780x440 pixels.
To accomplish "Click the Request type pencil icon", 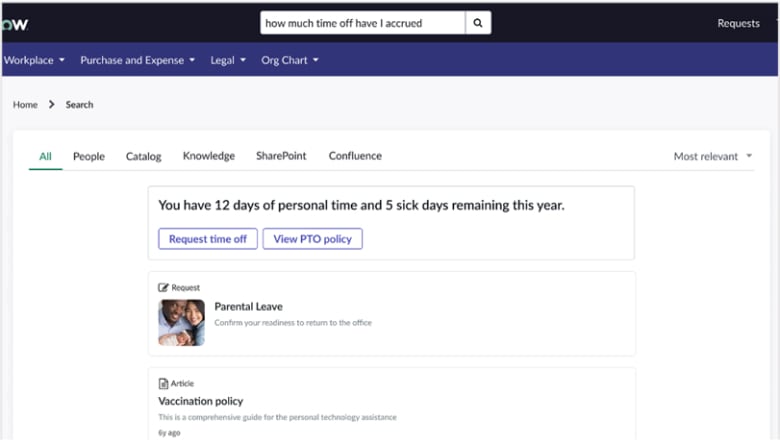I will (x=163, y=287).
